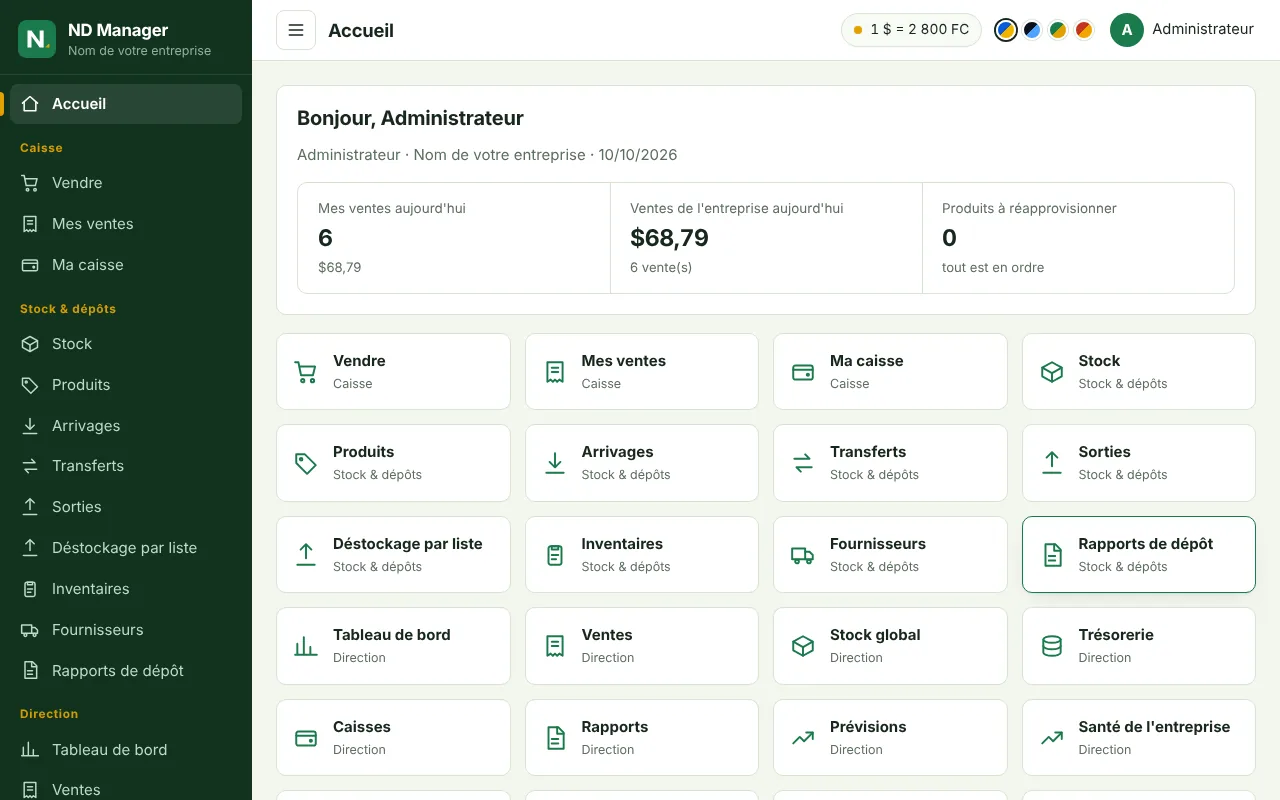This screenshot has height=800, width=1280.
Task: Click the Ventes de l'entreprise aujourd'hui stat panel
Action: pos(766,238)
